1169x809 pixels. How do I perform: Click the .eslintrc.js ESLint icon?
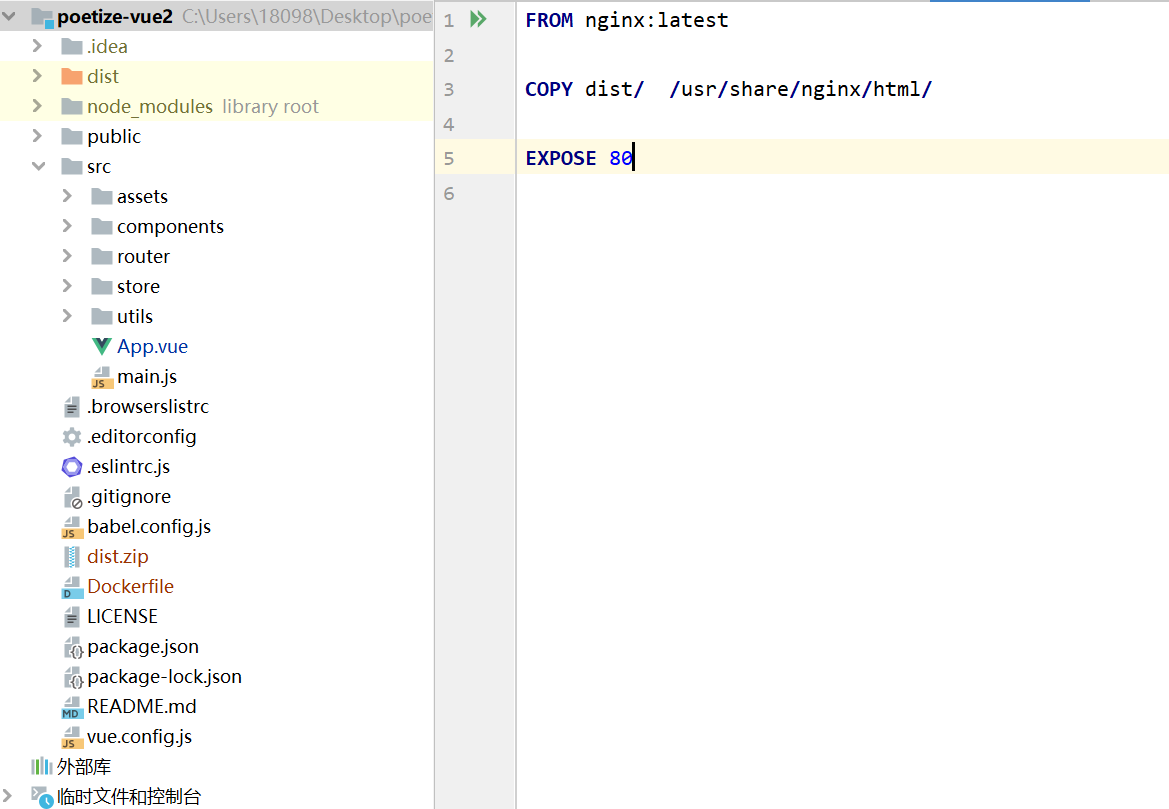point(72,467)
